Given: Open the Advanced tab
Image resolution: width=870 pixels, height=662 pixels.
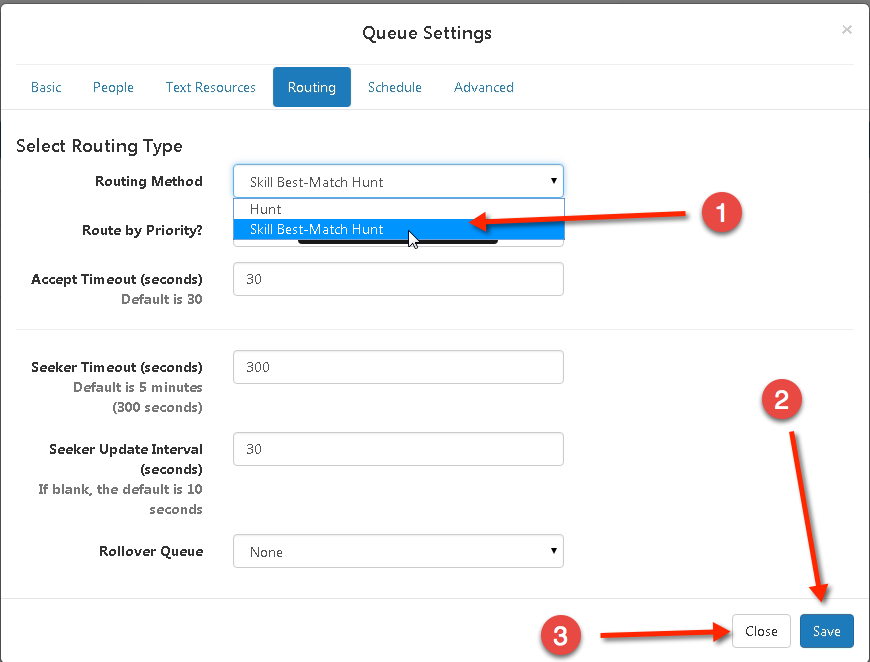Looking at the screenshot, I should (x=484, y=87).
